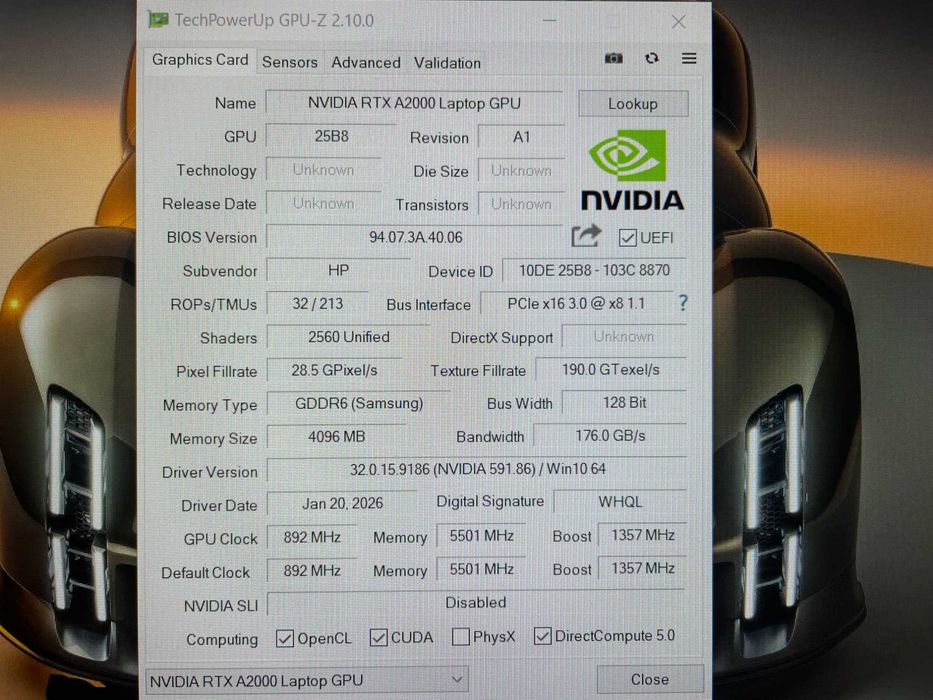Click the NVIDIA SLI Disabled field
This screenshot has width=933, height=700.
coord(476,602)
